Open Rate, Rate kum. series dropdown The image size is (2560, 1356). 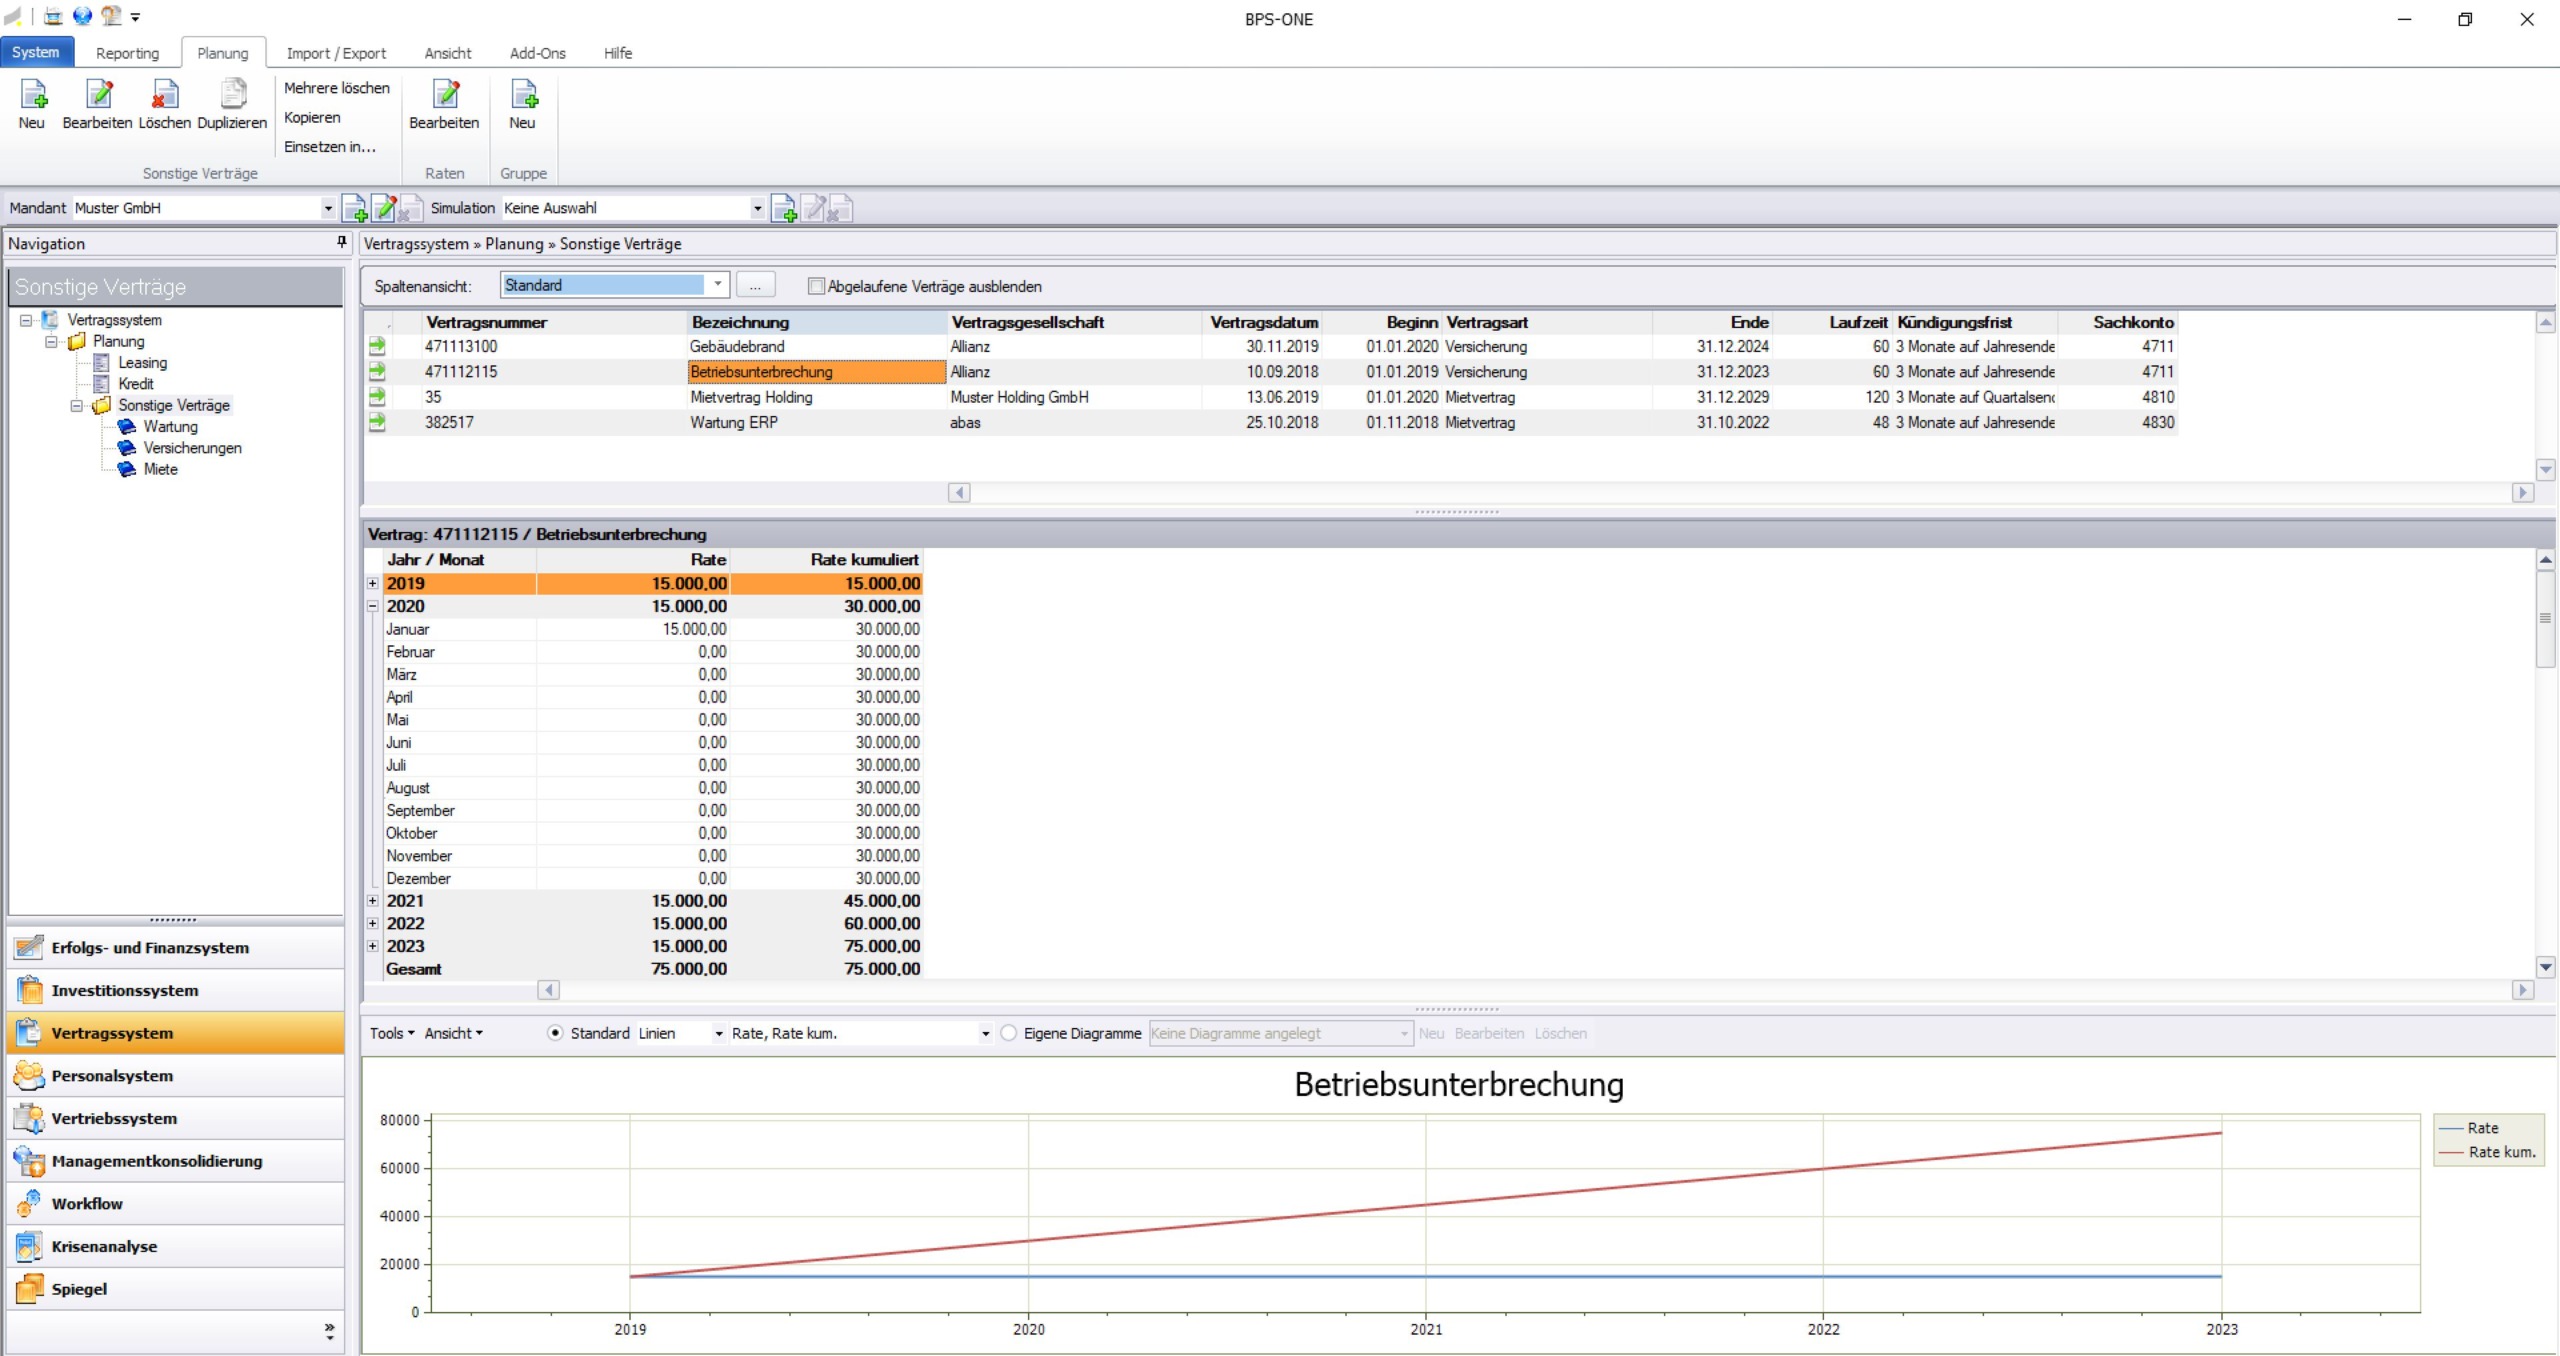[x=985, y=1033]
